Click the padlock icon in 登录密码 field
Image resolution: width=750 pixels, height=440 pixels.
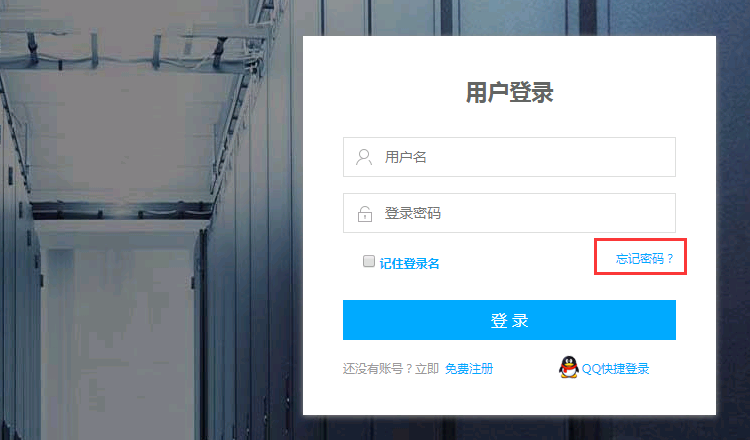pyautogui.click(x=365, y=214)
